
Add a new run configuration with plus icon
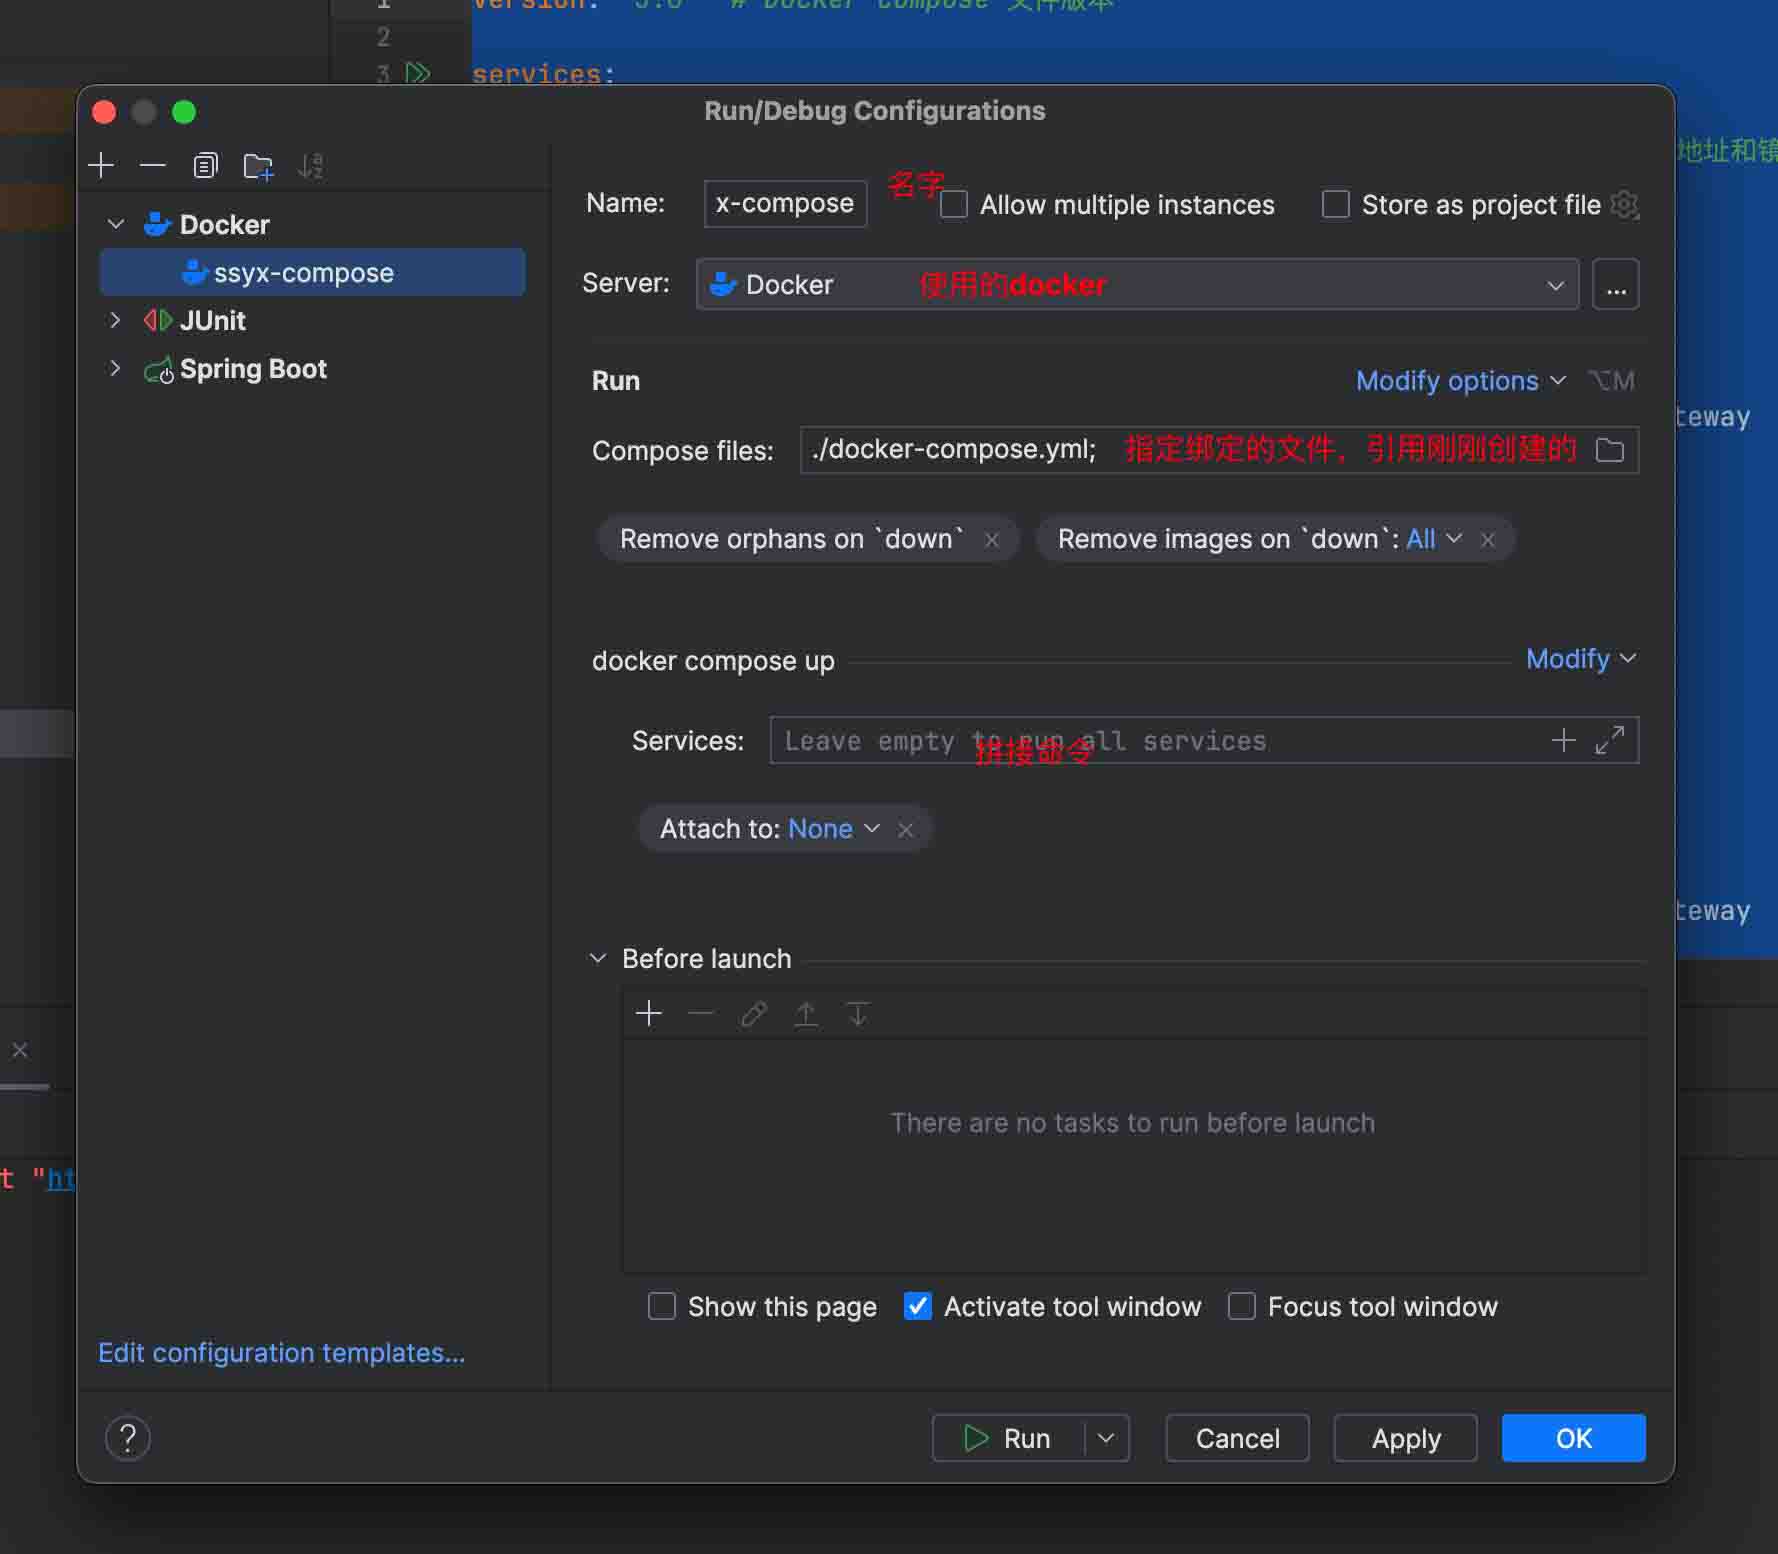101,165
